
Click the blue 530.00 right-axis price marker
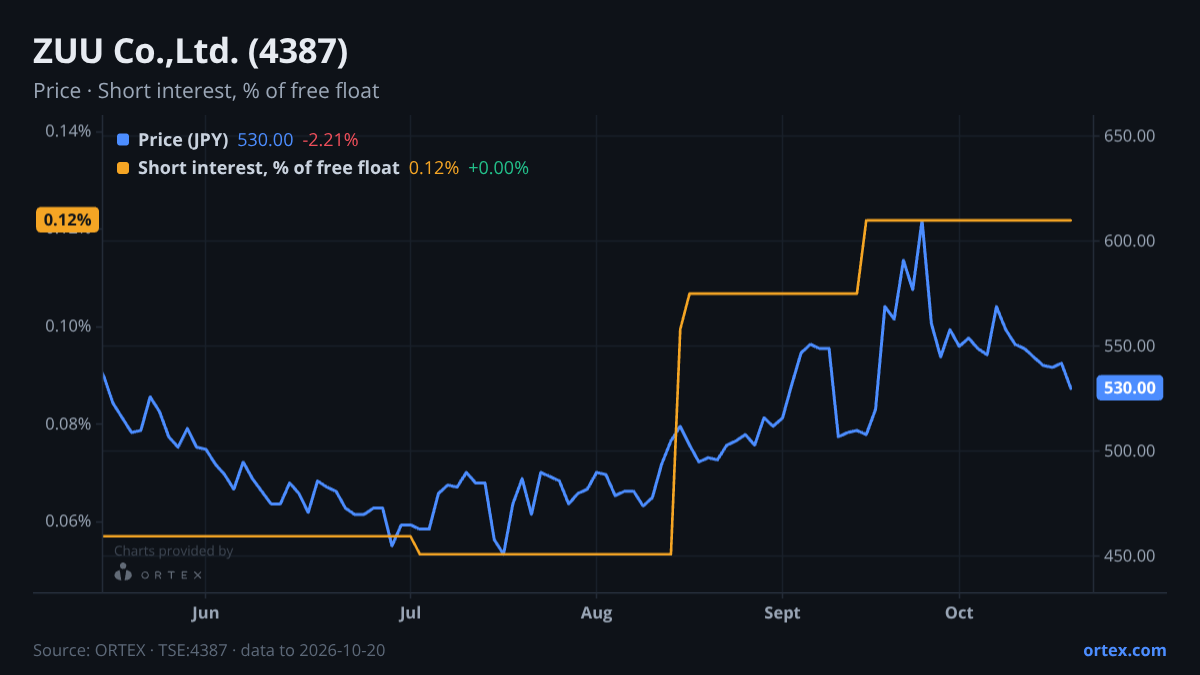coord(1130,388)
